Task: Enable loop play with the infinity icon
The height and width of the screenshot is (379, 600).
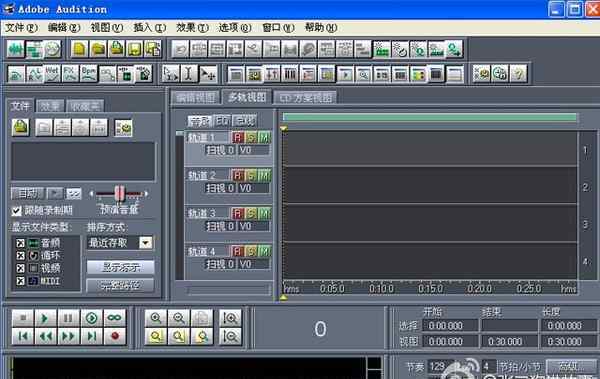Action: point(114,318)
